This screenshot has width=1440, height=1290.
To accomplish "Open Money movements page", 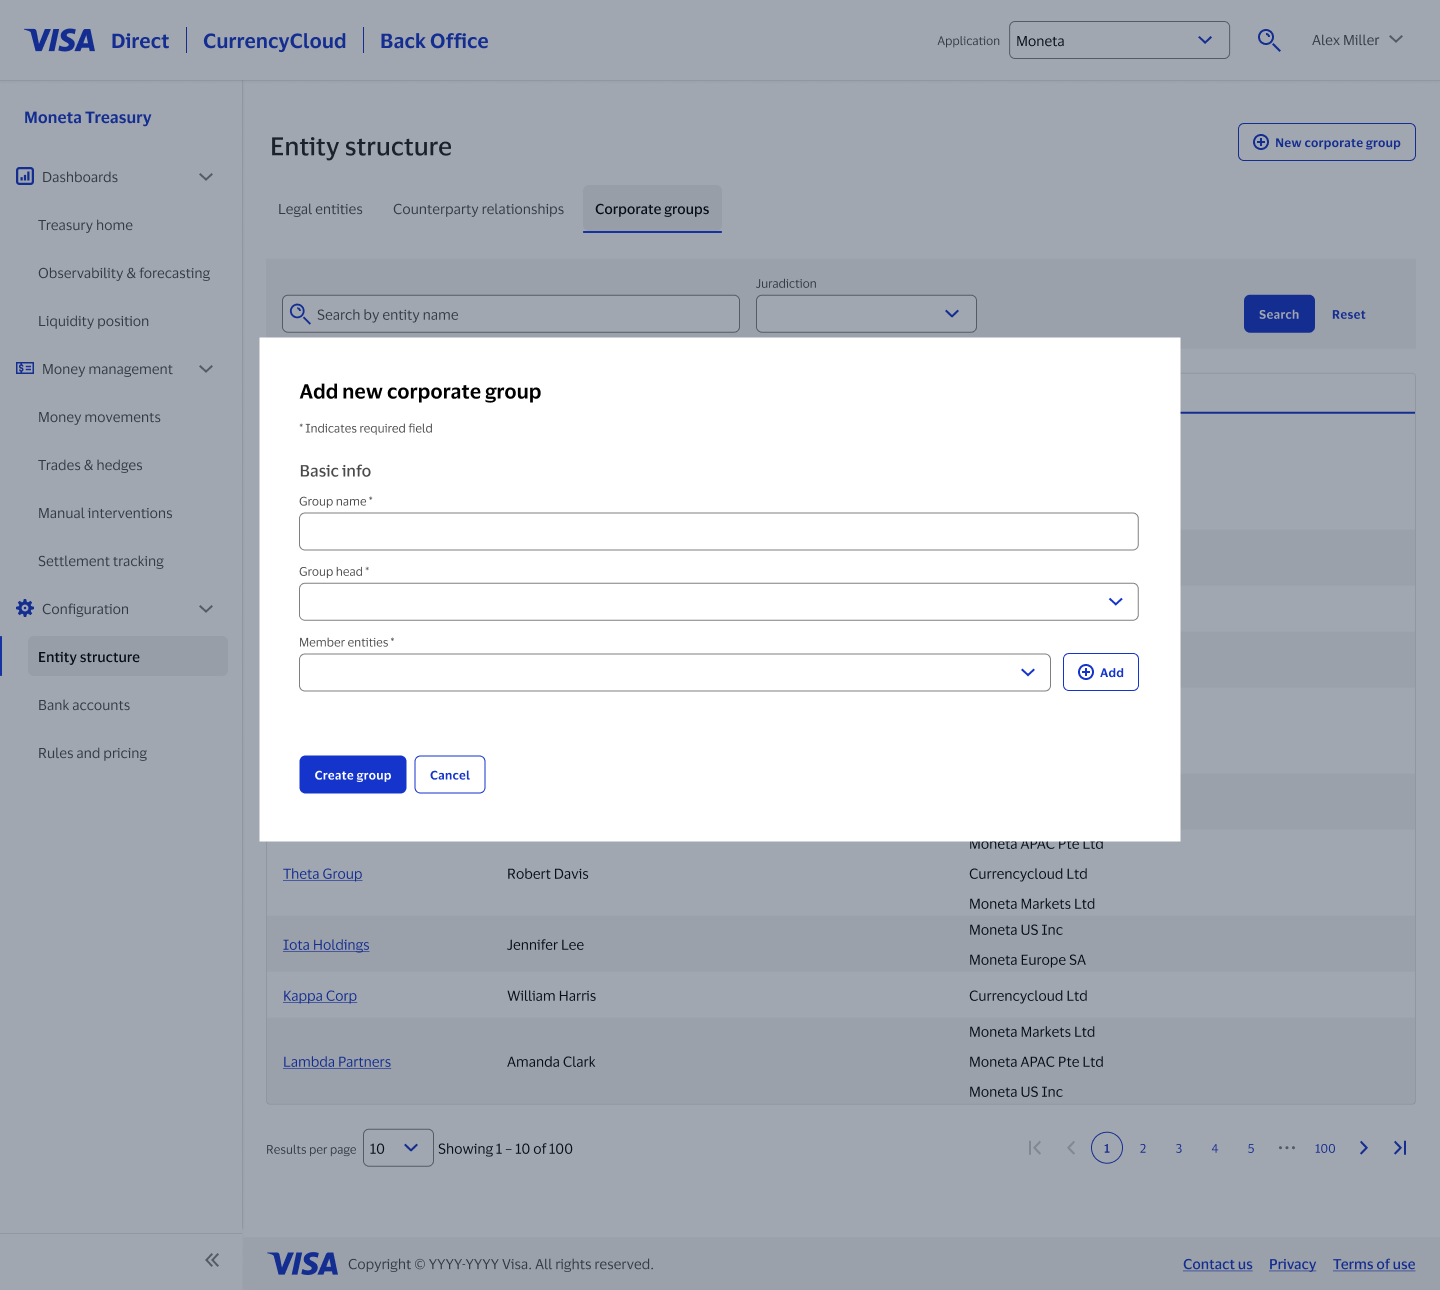I will [99, 417].
